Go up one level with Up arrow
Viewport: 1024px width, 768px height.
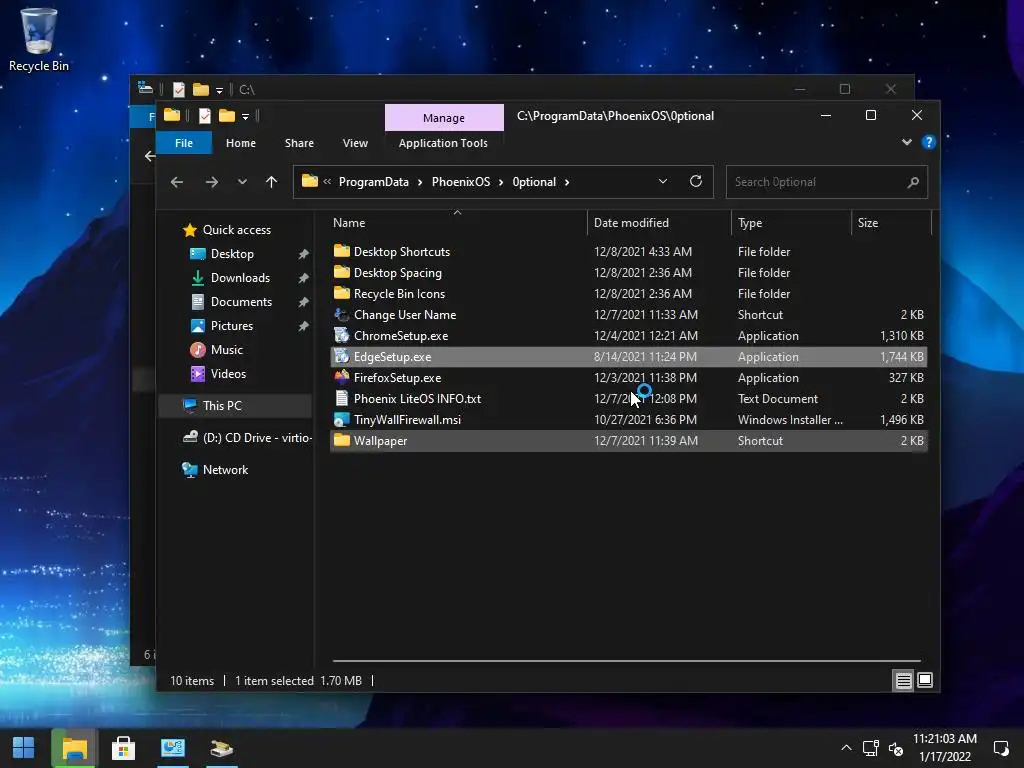click(x=271, y=182)
